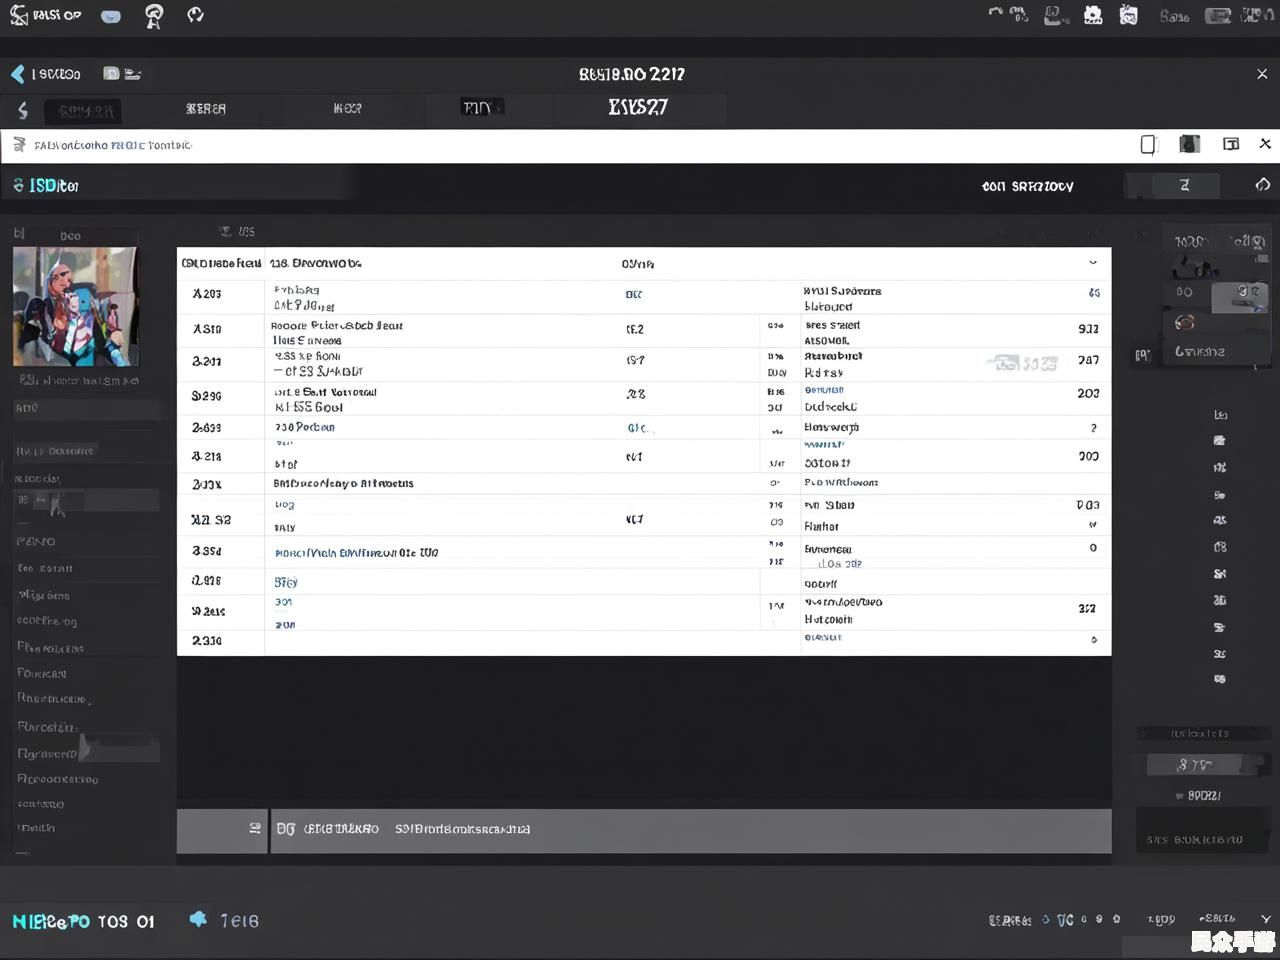The width and height of the screenshot is (1280, 960).
Task: Click the circular refresh icon in top-left bar
Action: [195, 15]
